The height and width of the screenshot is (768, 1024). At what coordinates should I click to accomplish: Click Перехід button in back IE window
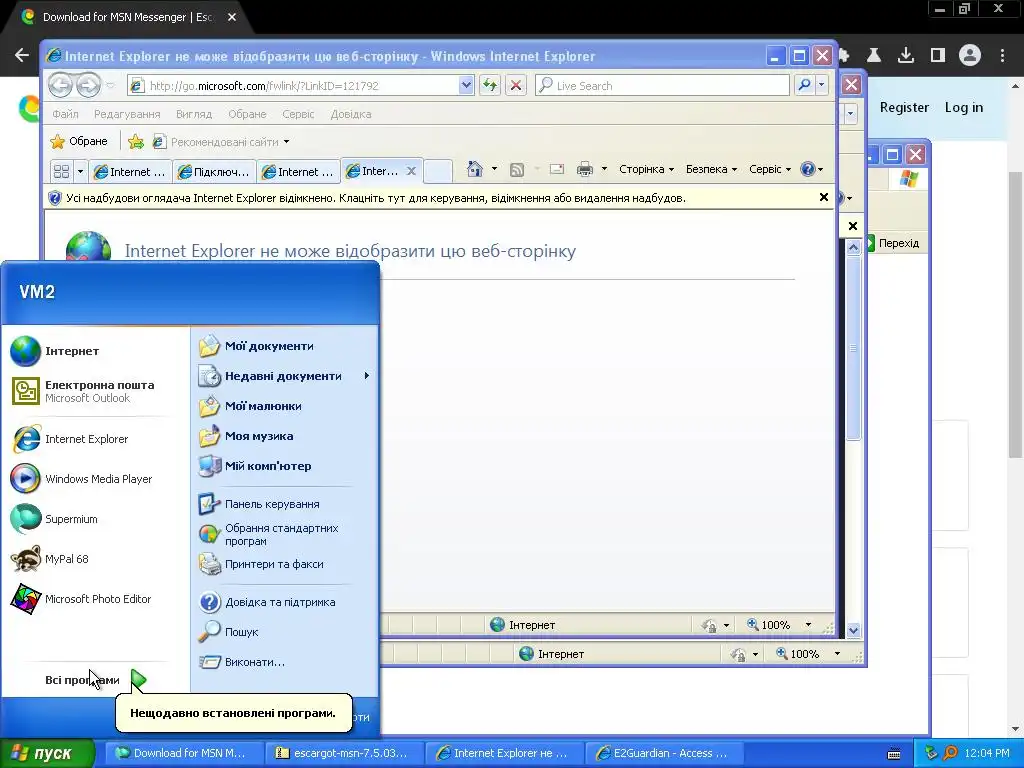coord(893,243)
